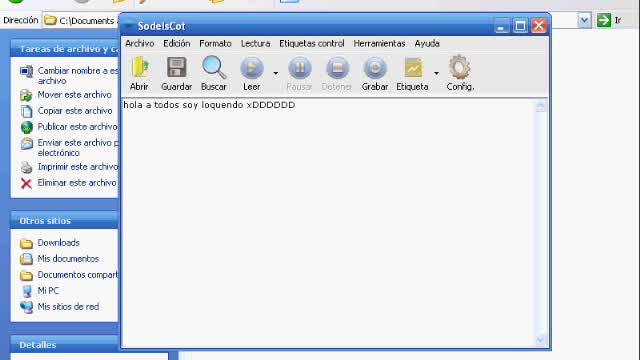Click Cambiar nombre a este archivo in Explorer
Viewport: 640px width, 360px height.
point(78,76)
